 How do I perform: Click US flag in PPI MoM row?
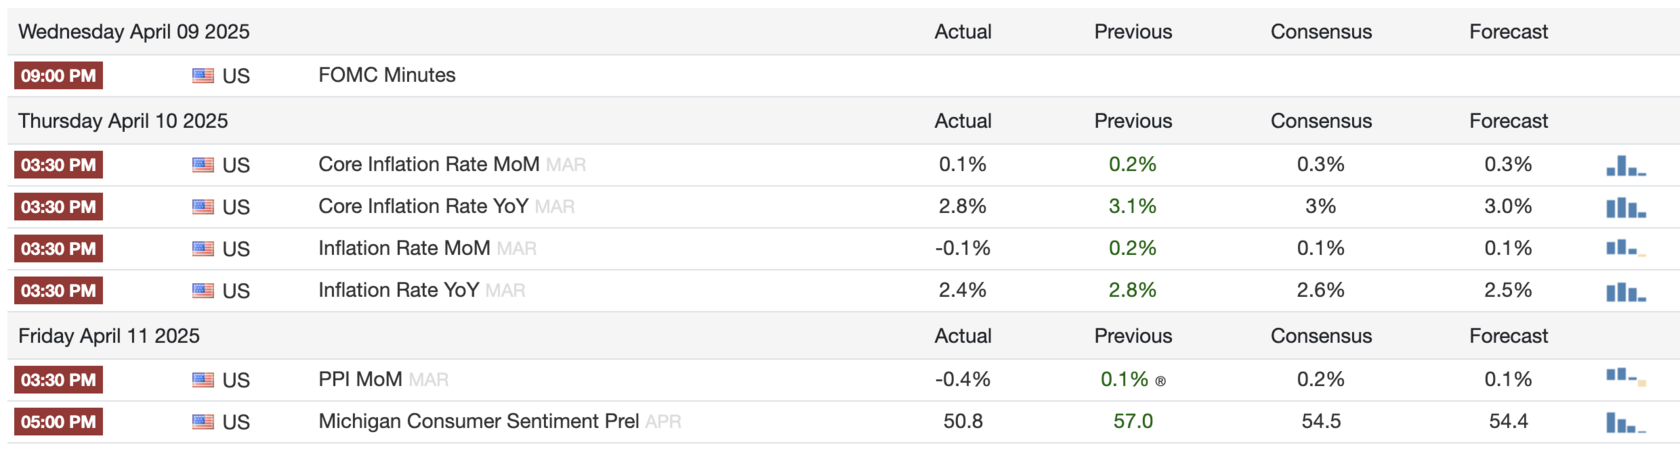pyautogui.click(x=203, y=380)
